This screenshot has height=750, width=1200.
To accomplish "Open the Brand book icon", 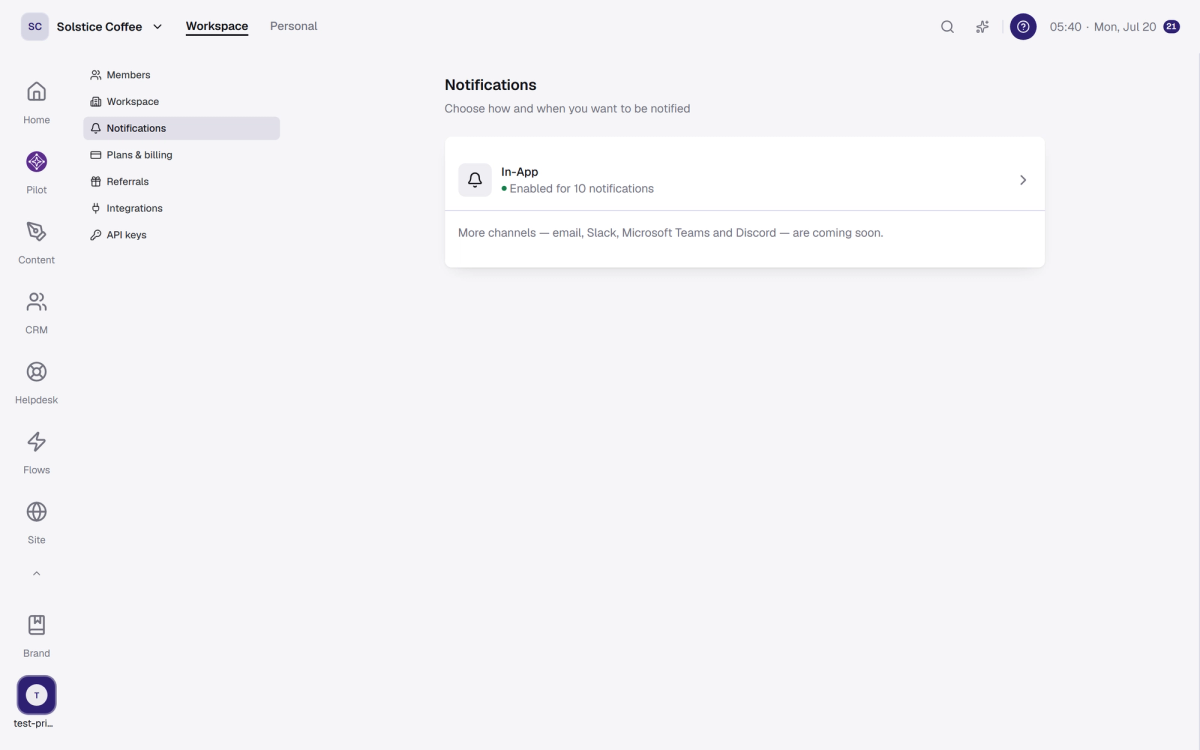I will [36, 625].
